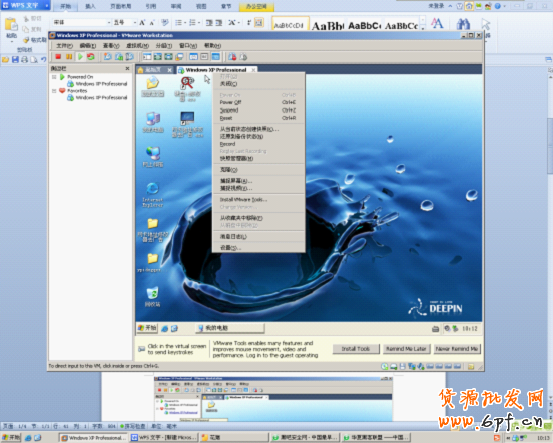Click the console view icon in VMware toolbar
Screen dimensions: 553x443
point(215,56)
